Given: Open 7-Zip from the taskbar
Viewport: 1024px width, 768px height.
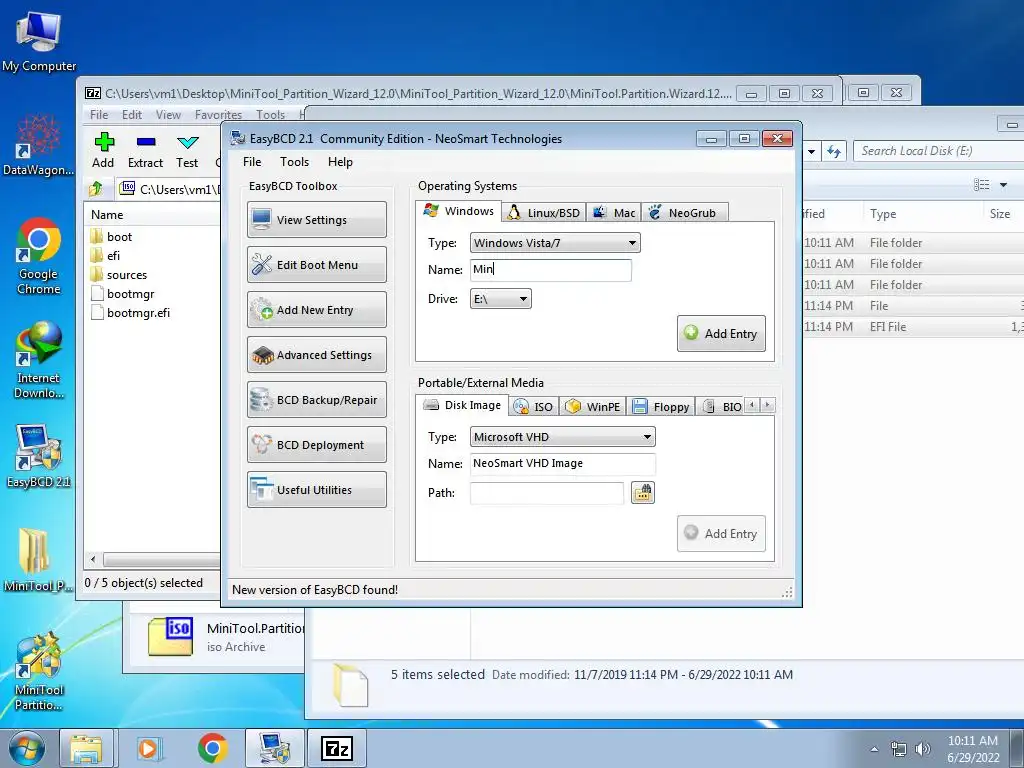Looking at the screenshot, I should [x=337, y=748].
